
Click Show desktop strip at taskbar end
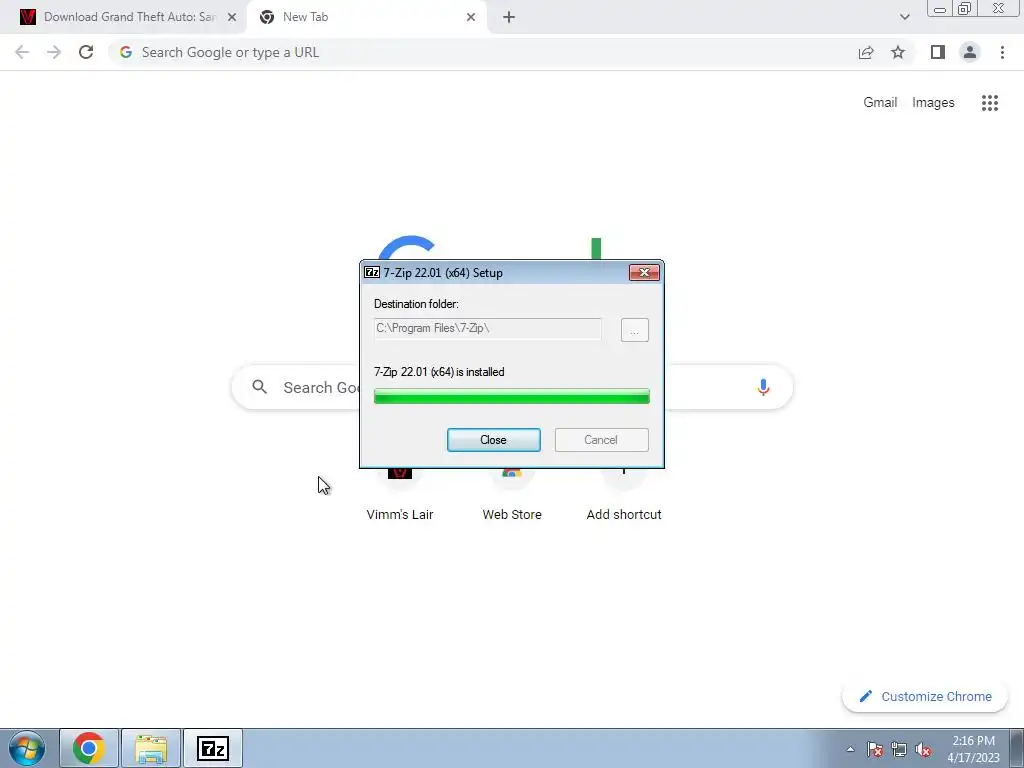[1016, 748]
